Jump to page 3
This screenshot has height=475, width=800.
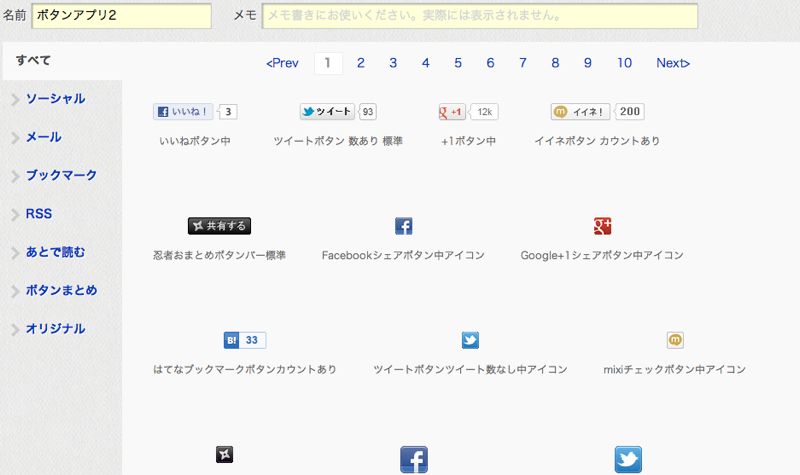tap(393, 63)
